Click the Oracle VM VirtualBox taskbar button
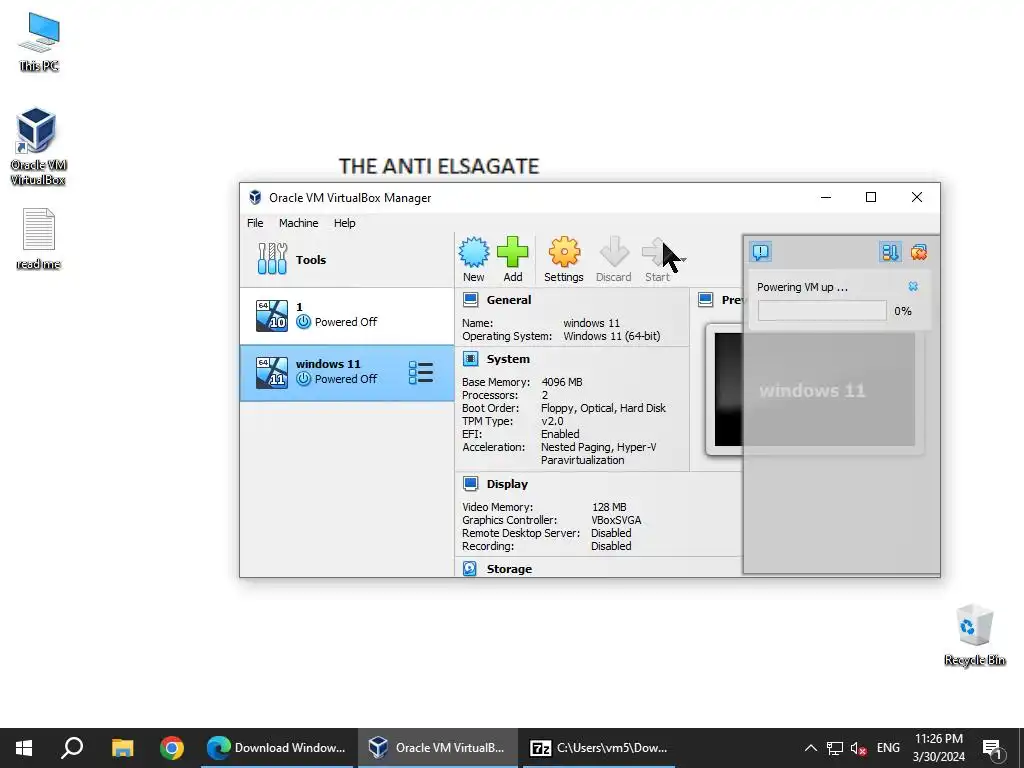This screenshot has height=768, width=1024. [x=438, y=748]
